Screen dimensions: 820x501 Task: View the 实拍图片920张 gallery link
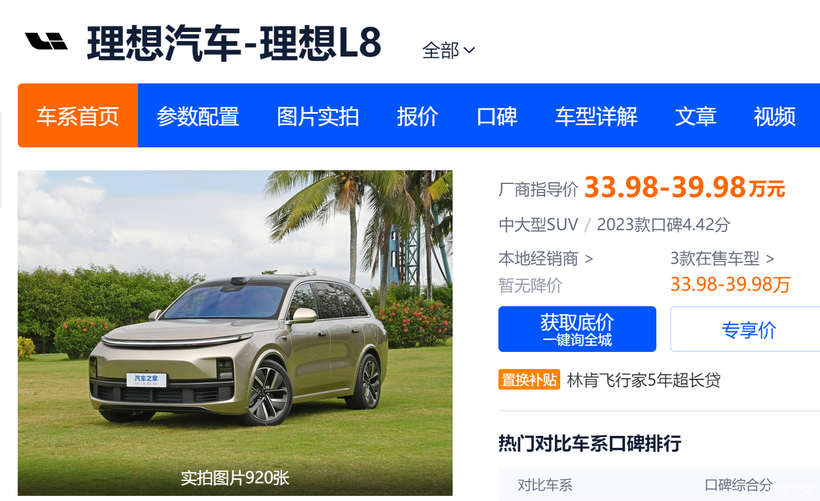click(235, 477)
